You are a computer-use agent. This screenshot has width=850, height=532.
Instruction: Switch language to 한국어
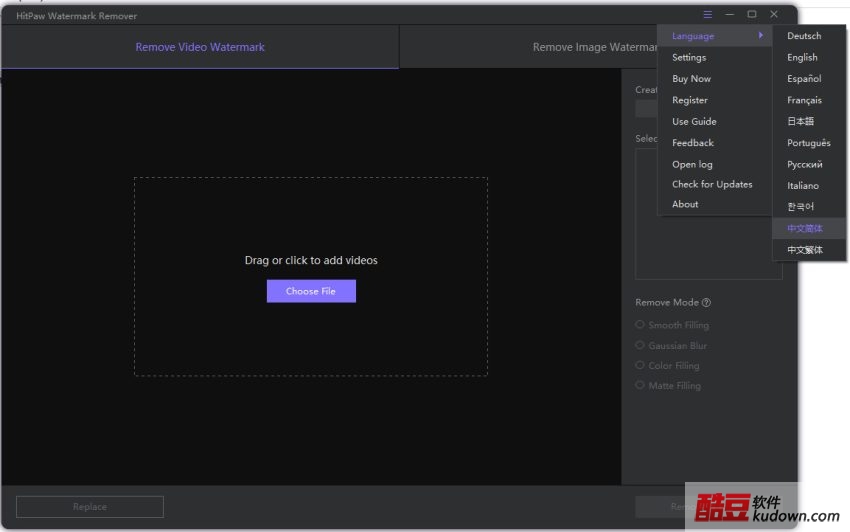click(x=809, y=207)
